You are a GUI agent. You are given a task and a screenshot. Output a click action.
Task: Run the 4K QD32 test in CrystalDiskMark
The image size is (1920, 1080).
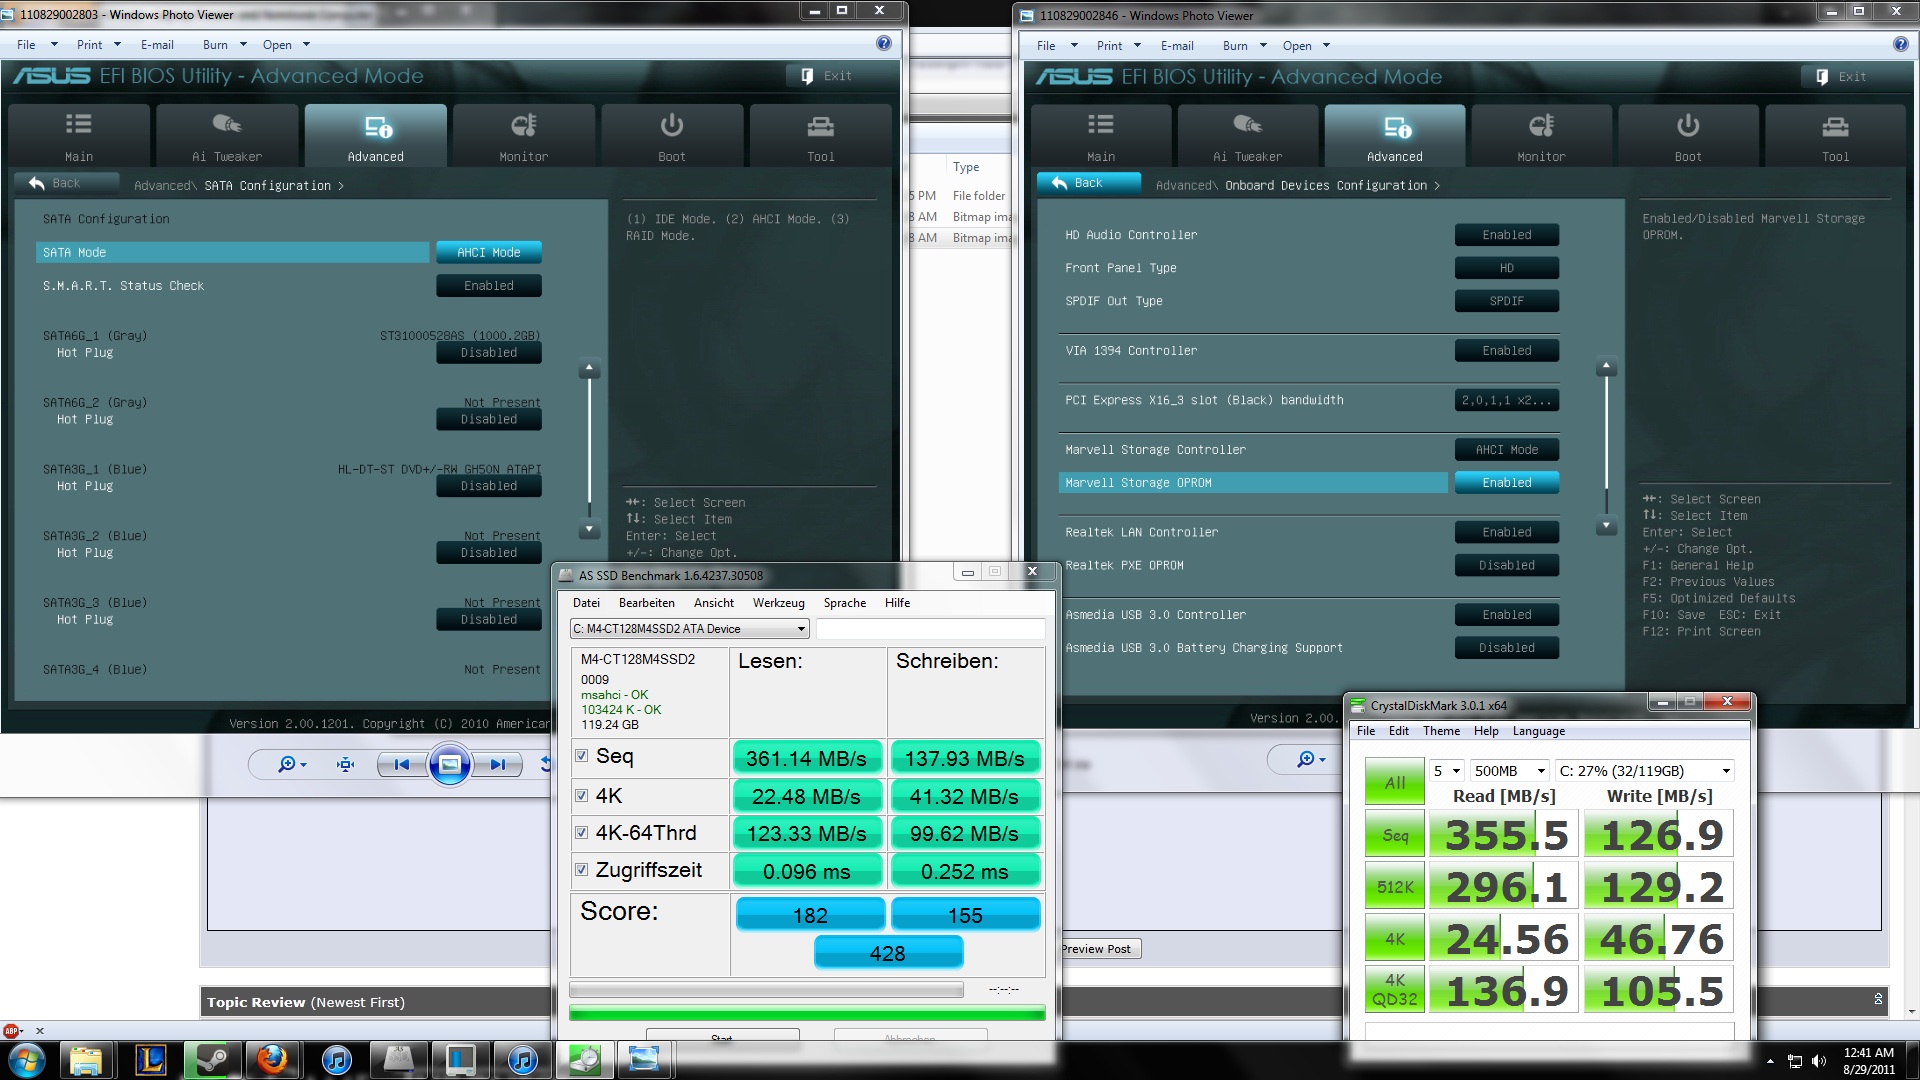click(x=1395, y=990)
